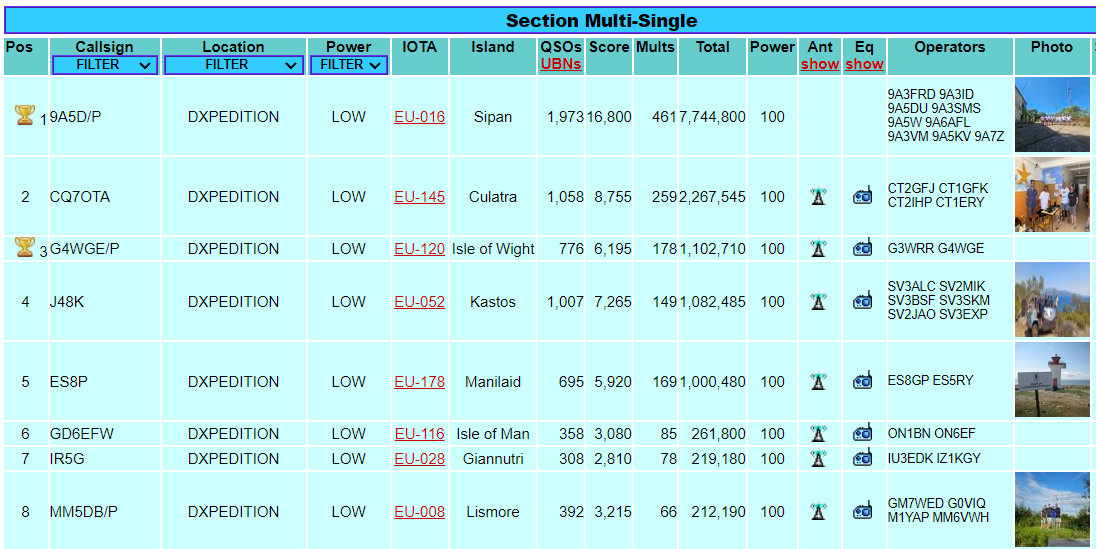Click island name Isle of Wight
The width and height of the screenshot is (1096, 549).
tap(493, 249)
